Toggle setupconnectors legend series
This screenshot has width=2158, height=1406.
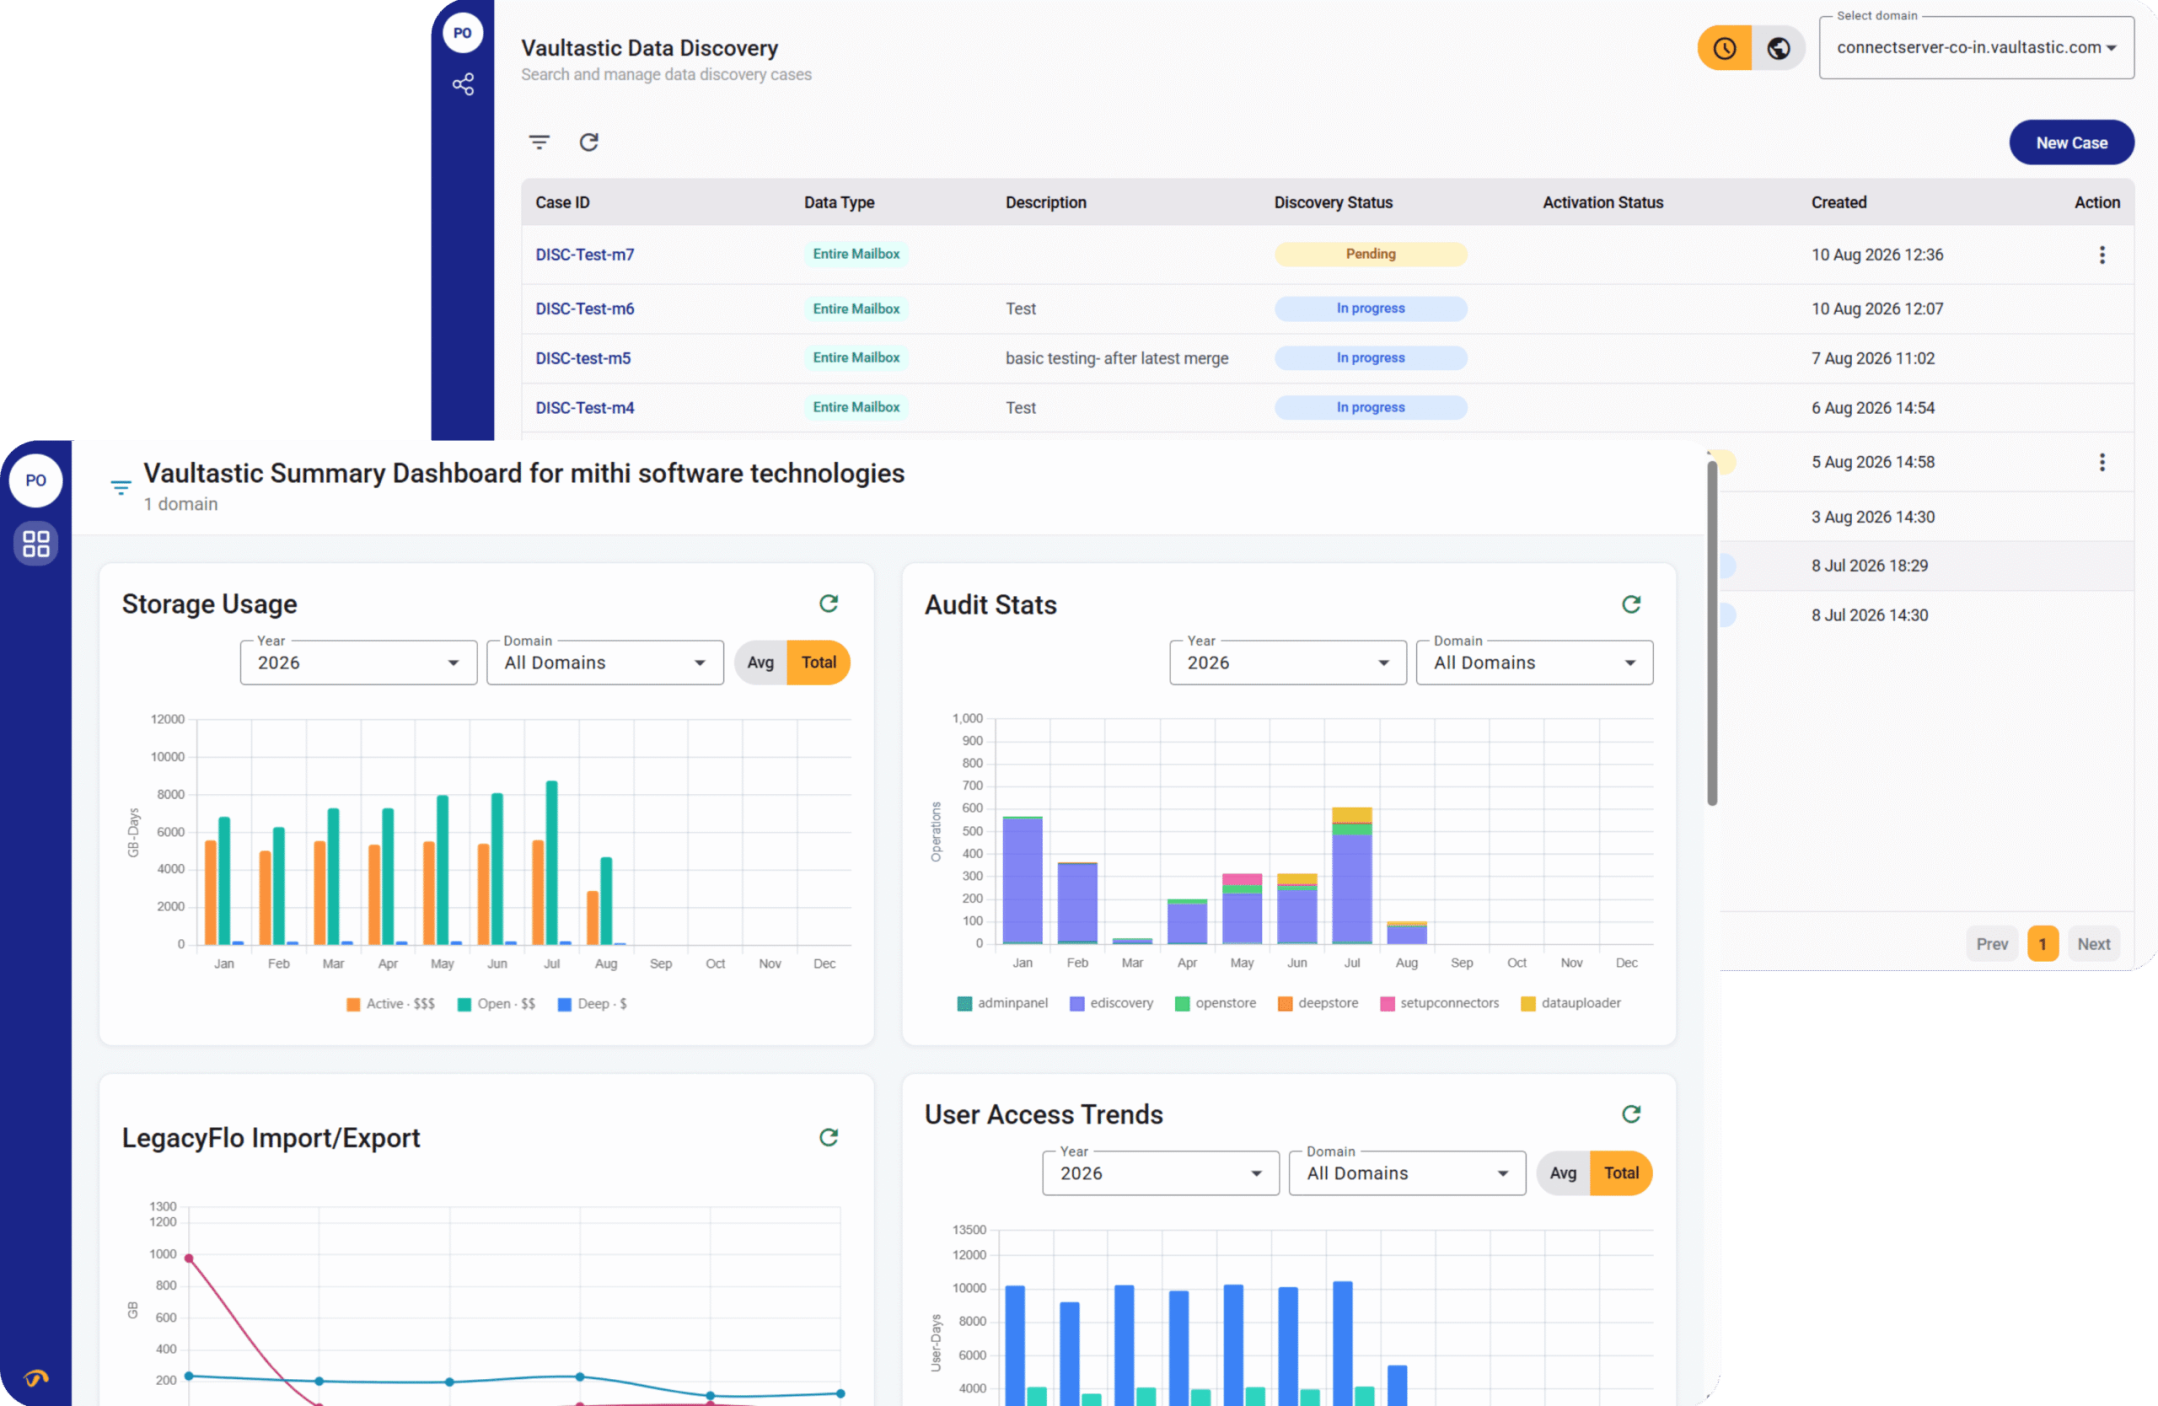point(1440,1003)
